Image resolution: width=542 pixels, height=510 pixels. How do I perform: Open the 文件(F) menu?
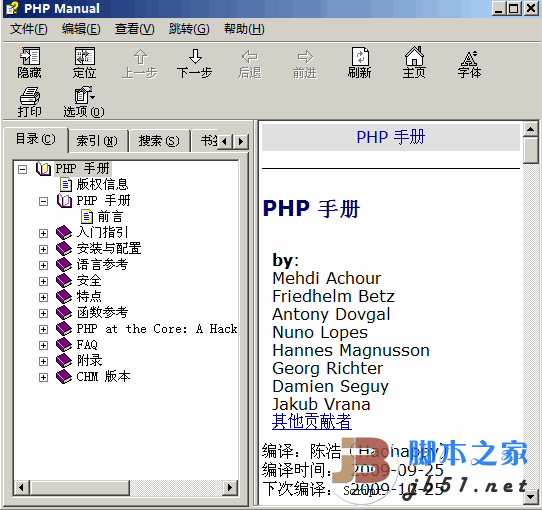(x=29, y=29)
